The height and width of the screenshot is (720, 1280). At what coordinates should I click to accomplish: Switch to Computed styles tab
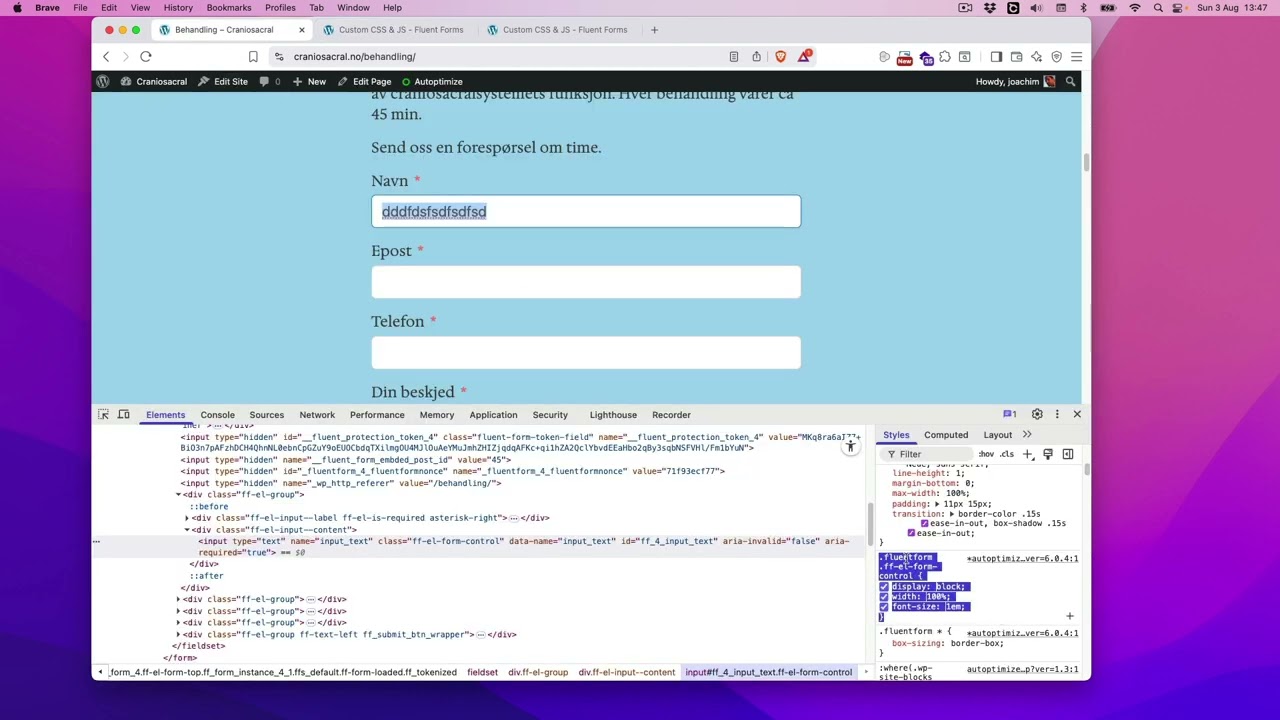[x=946, y=435]
